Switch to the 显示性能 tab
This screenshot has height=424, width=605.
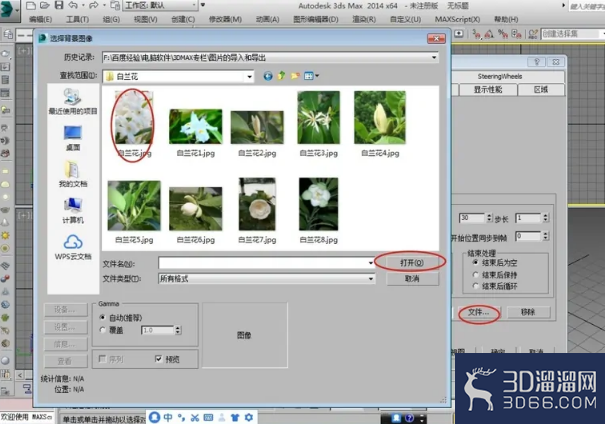(x=488, y=90)
